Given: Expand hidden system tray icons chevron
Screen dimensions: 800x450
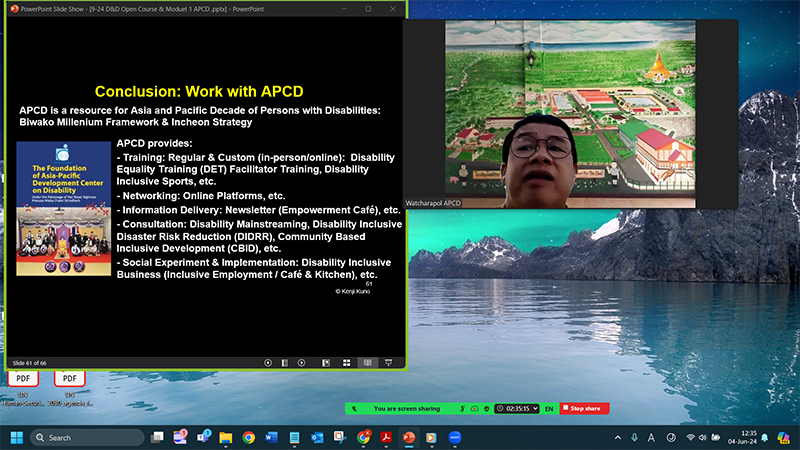Looking at the screenshot, I should tap(618, 438).
